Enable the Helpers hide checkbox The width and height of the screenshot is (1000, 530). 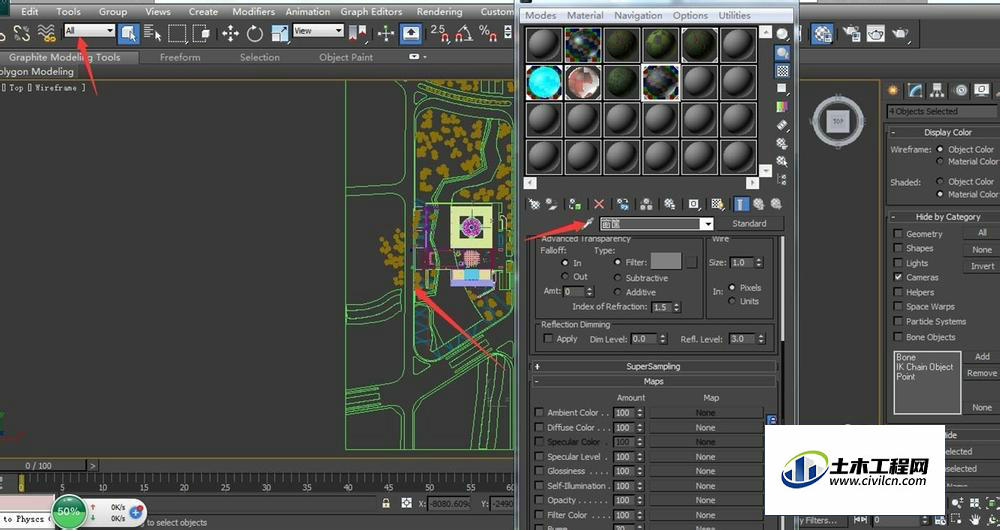pyautogui.click(x=898, y=292)
